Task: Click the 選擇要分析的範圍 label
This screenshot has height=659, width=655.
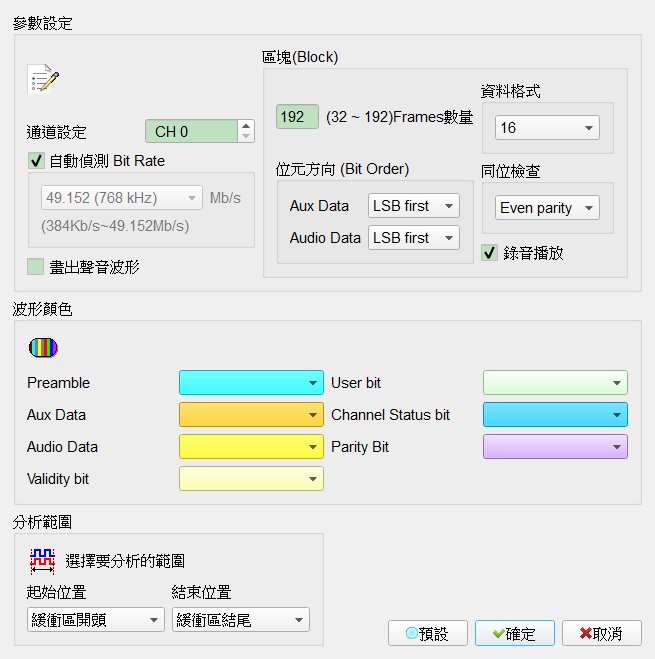Action: [125, 561]
